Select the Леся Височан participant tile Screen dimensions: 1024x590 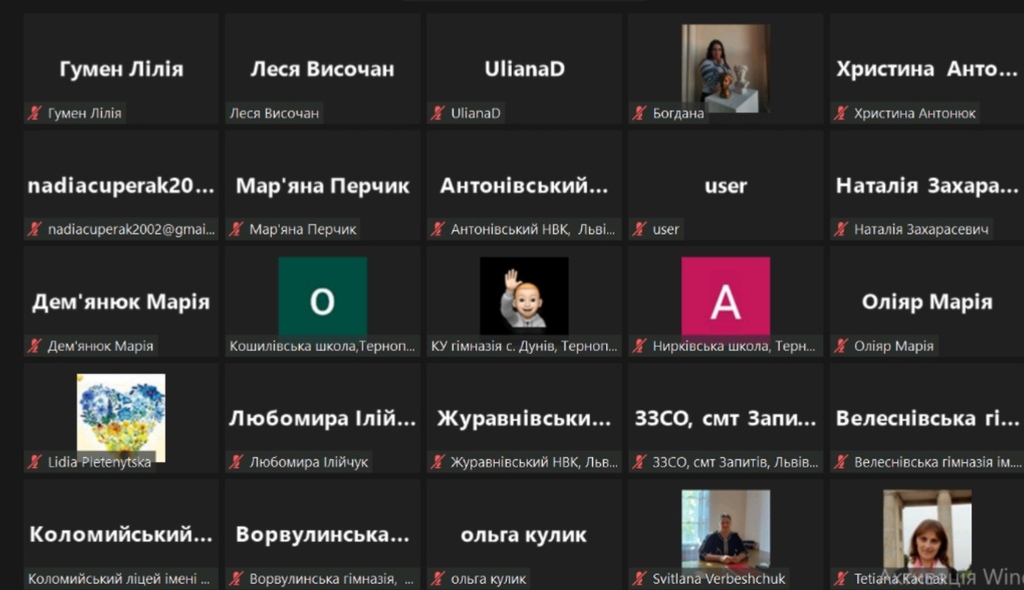point(323,68)
